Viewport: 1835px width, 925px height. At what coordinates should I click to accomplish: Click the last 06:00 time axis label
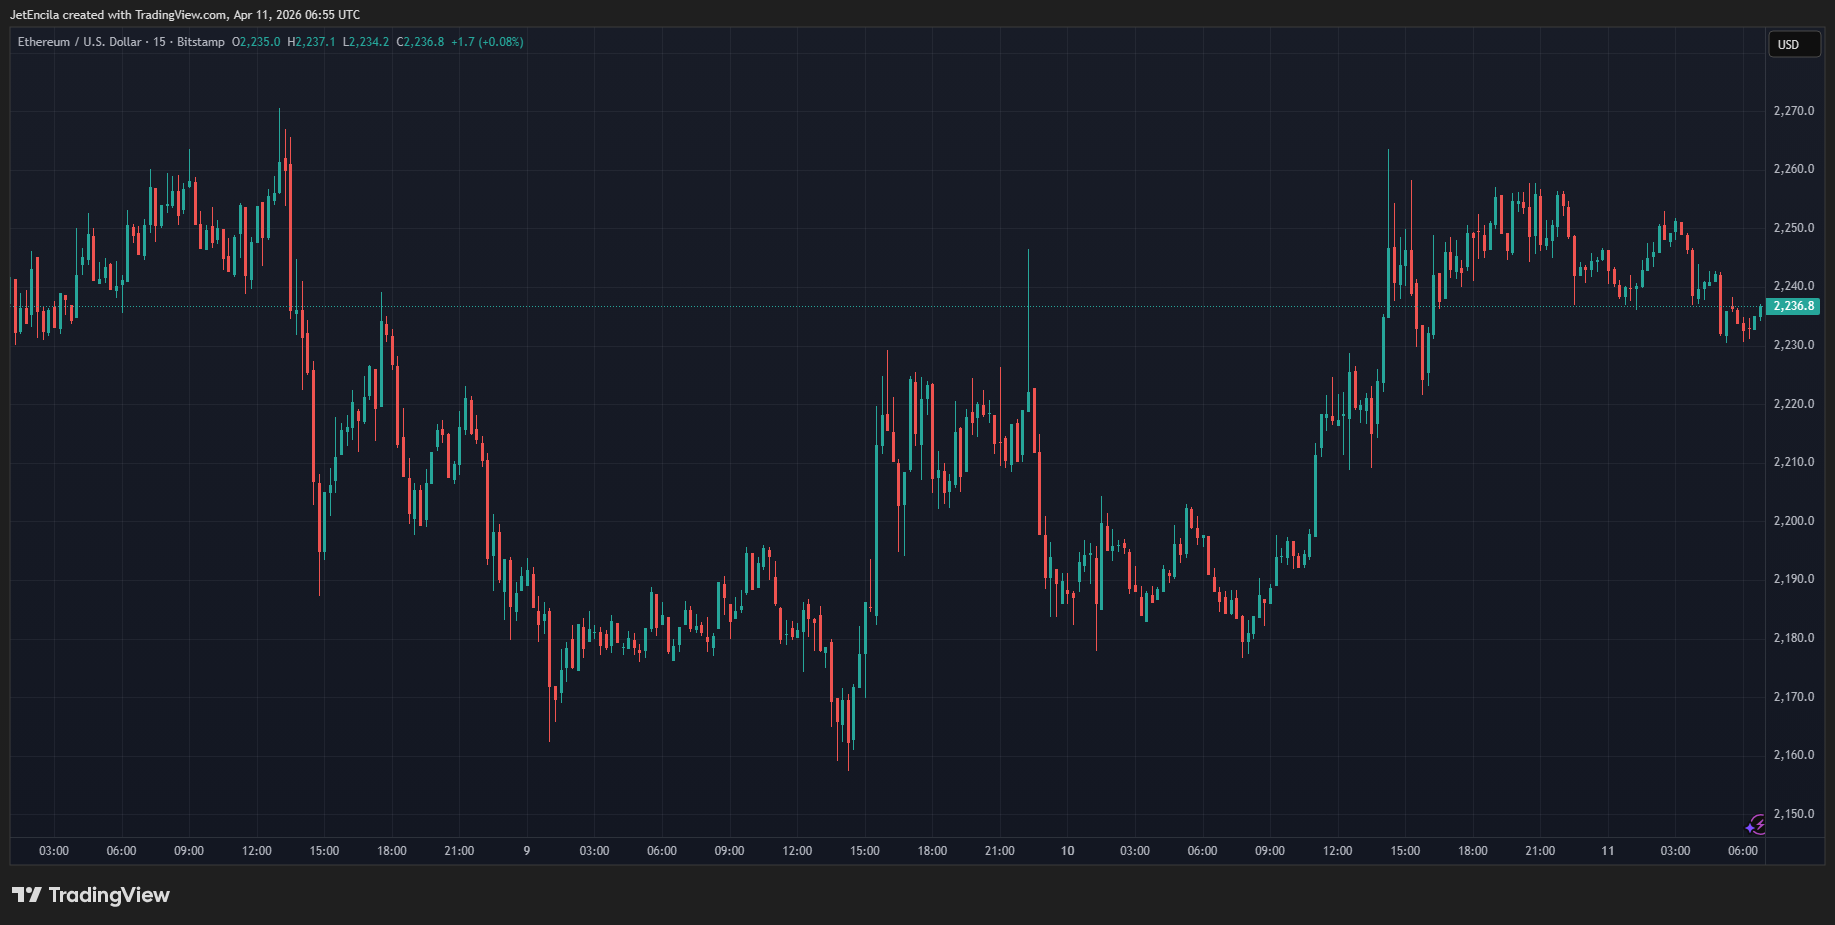click(1743, 851)
